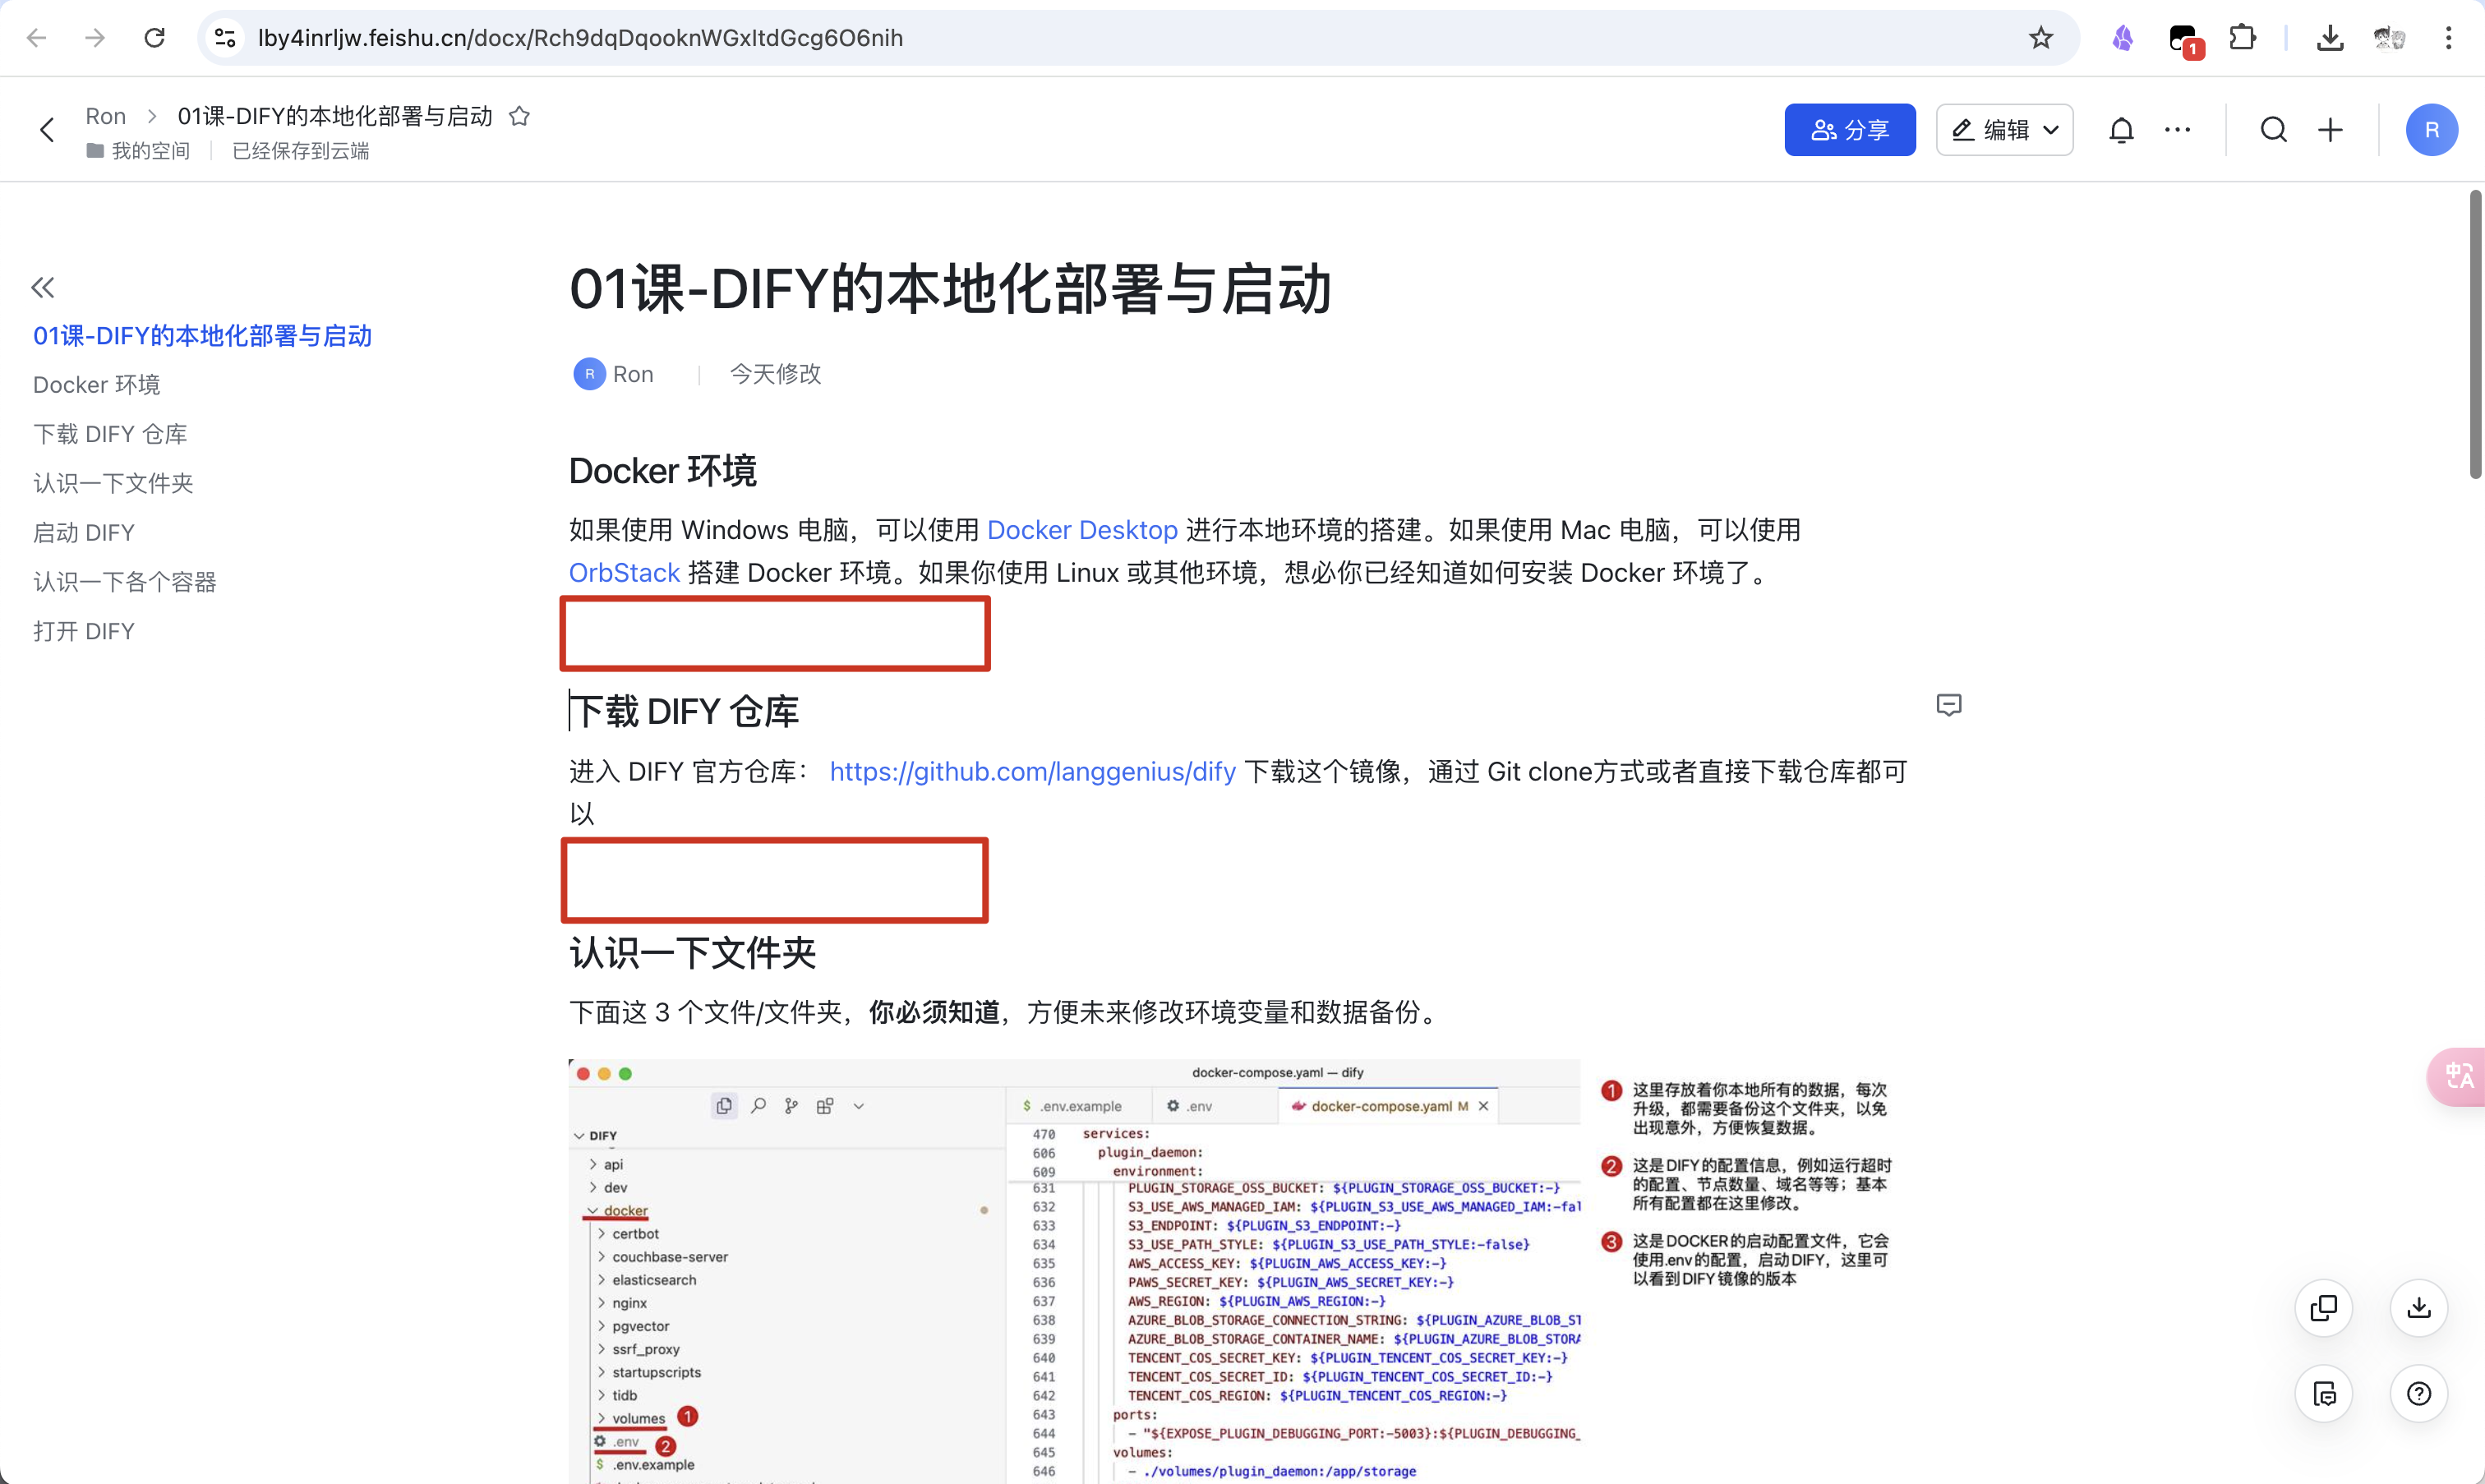Click the 下载 DIFY 仓库 heading
The image size is (2485, 1484).
pos(684,712)
